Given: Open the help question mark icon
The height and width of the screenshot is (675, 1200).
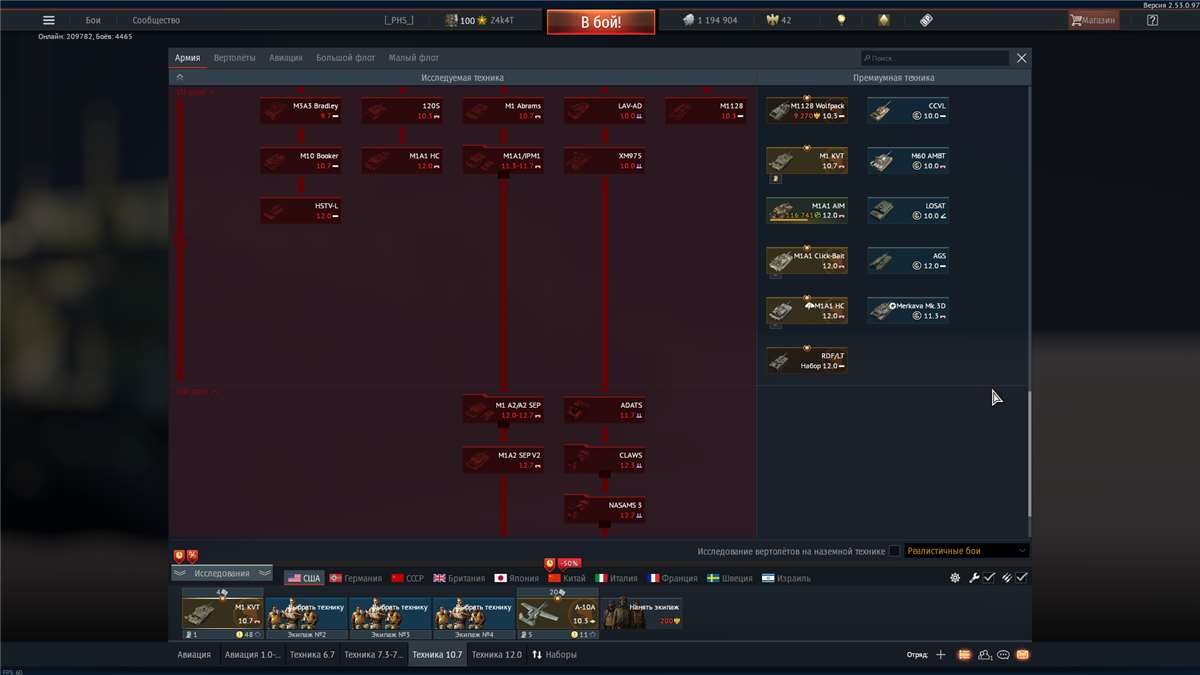Looking at the screenshot, I should coord(1152,20).
